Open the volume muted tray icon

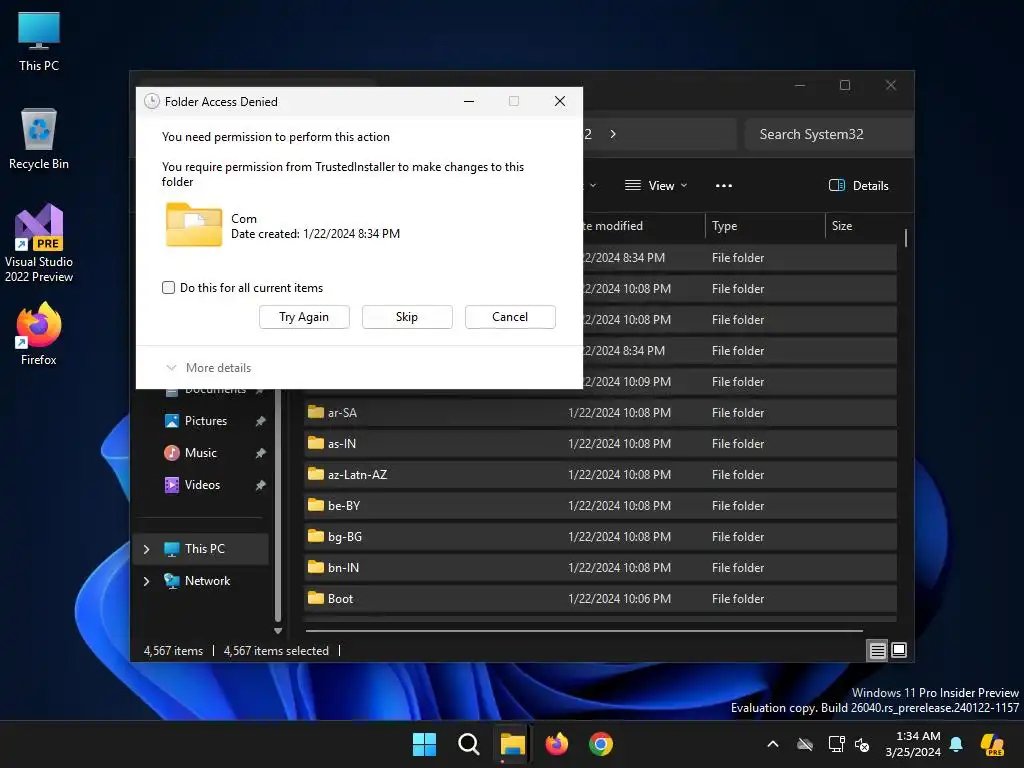coord(862,744)
